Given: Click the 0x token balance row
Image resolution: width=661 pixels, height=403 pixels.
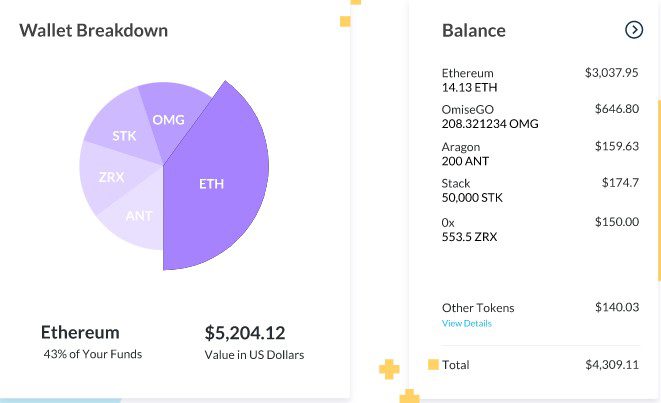Looking at the screenshot, I should click(x=540, y=228).
